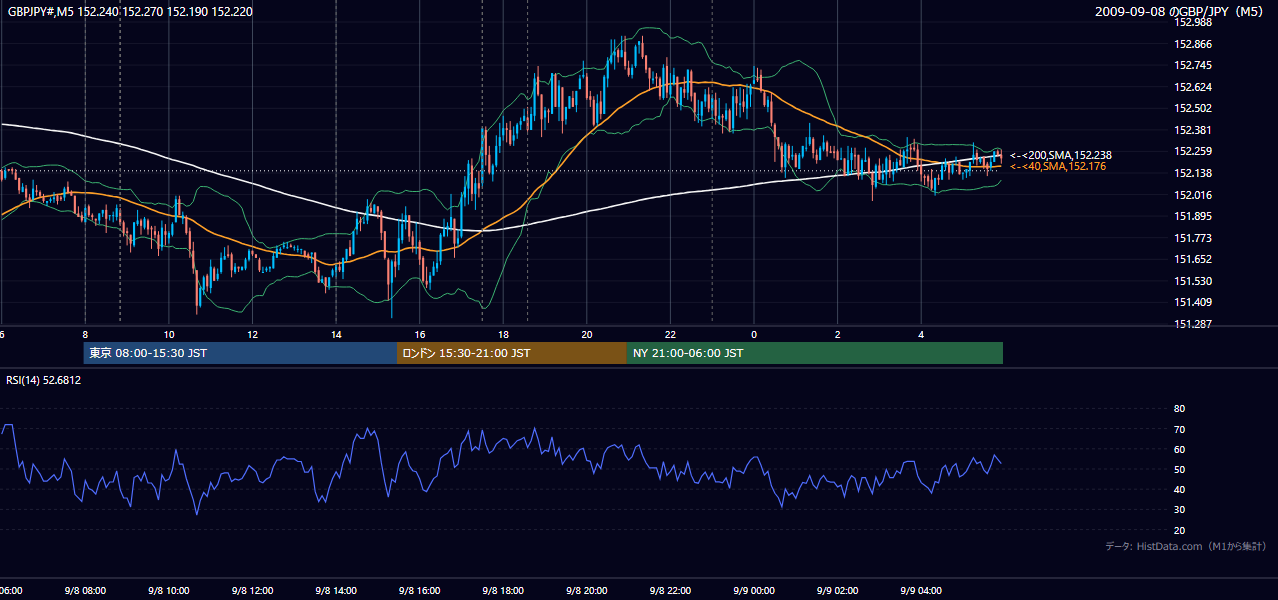The width and height of the screenshot is (1278, 600).
Task: Click hour tick 14 under the candlestick chart
Action: (x=336, y=334)
